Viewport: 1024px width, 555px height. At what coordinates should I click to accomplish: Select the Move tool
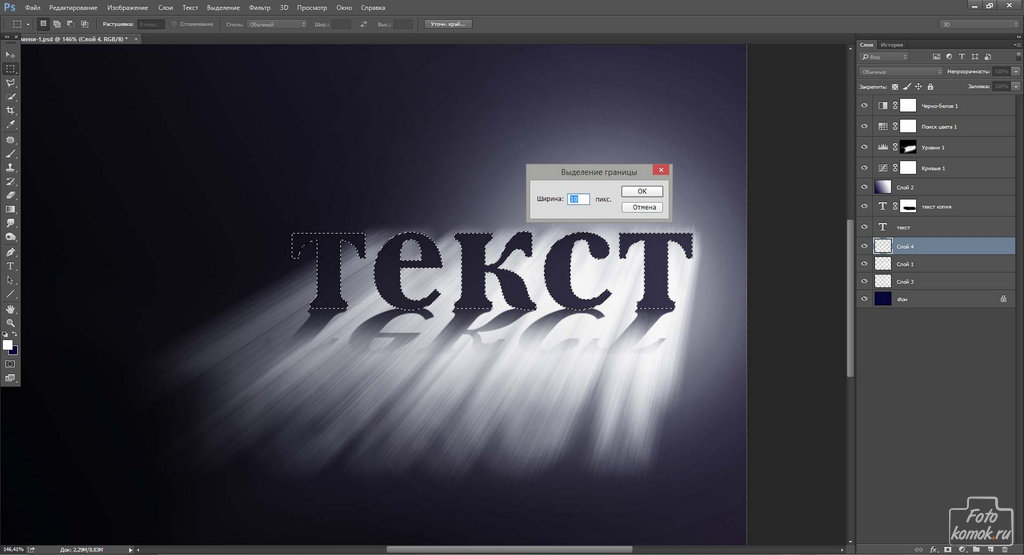11,54
